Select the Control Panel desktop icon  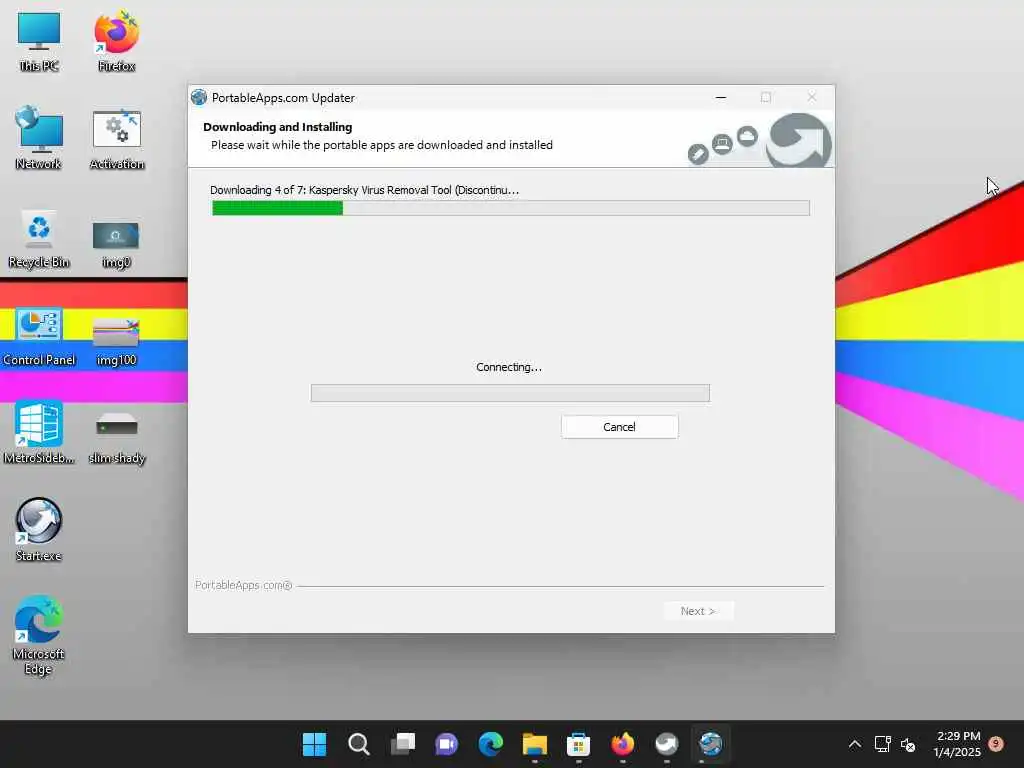(39, 337)
